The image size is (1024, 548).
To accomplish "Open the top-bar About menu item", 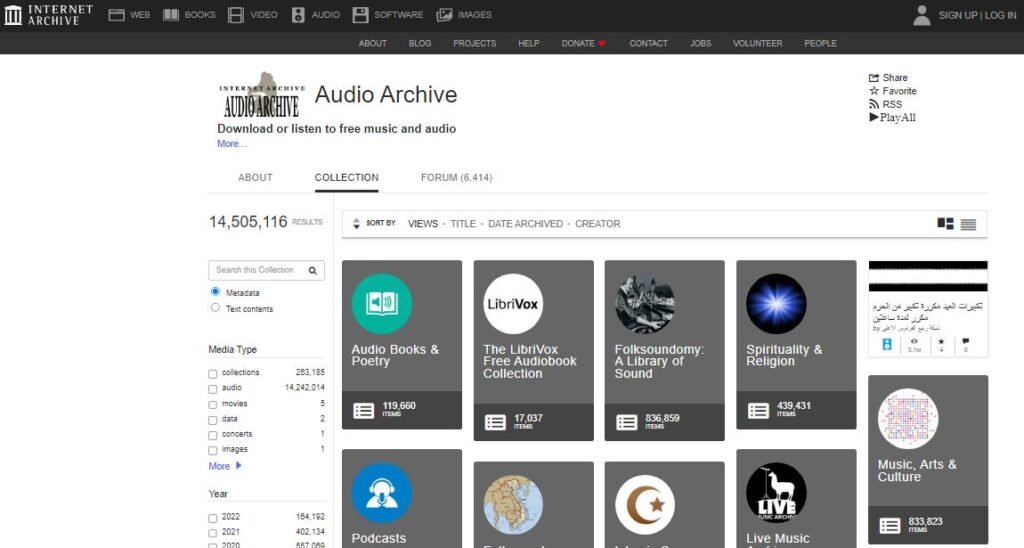I will (373, 43).
